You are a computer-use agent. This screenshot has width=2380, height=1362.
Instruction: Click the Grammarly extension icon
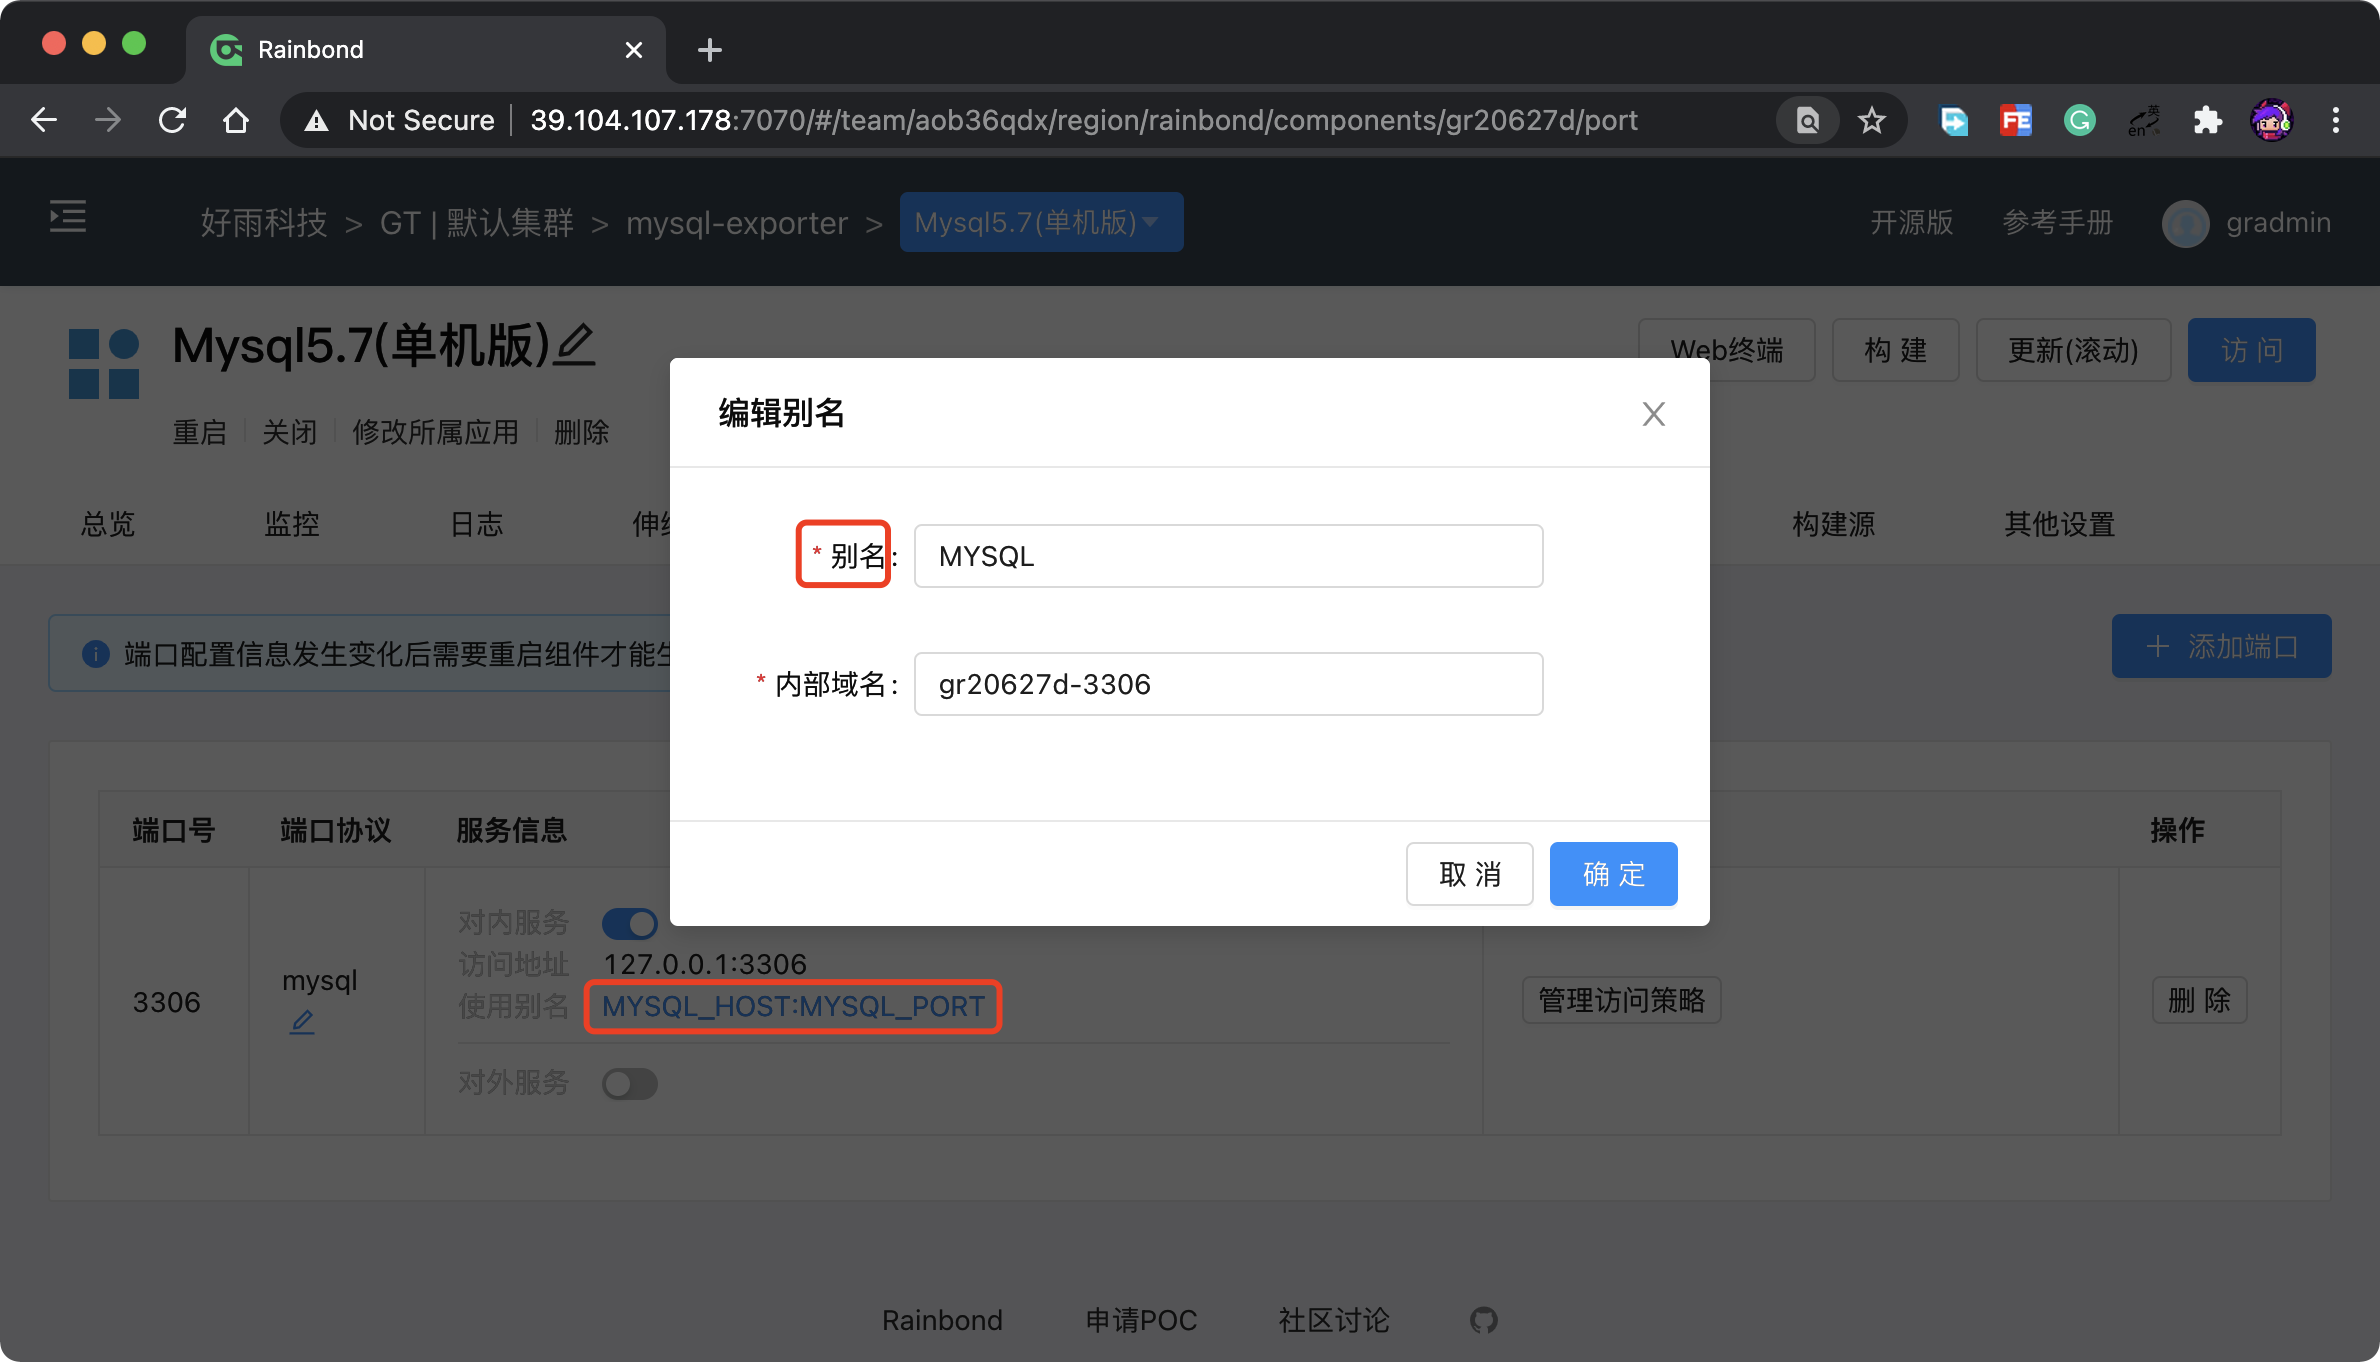[2080, 119]
